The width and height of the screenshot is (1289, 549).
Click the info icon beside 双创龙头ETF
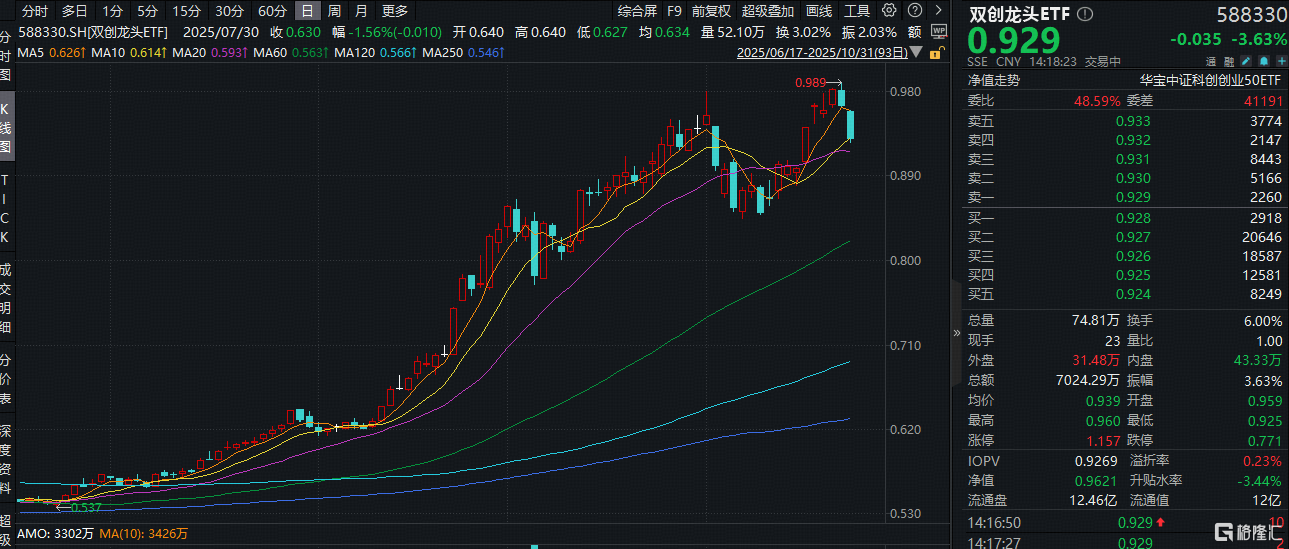1087,15
